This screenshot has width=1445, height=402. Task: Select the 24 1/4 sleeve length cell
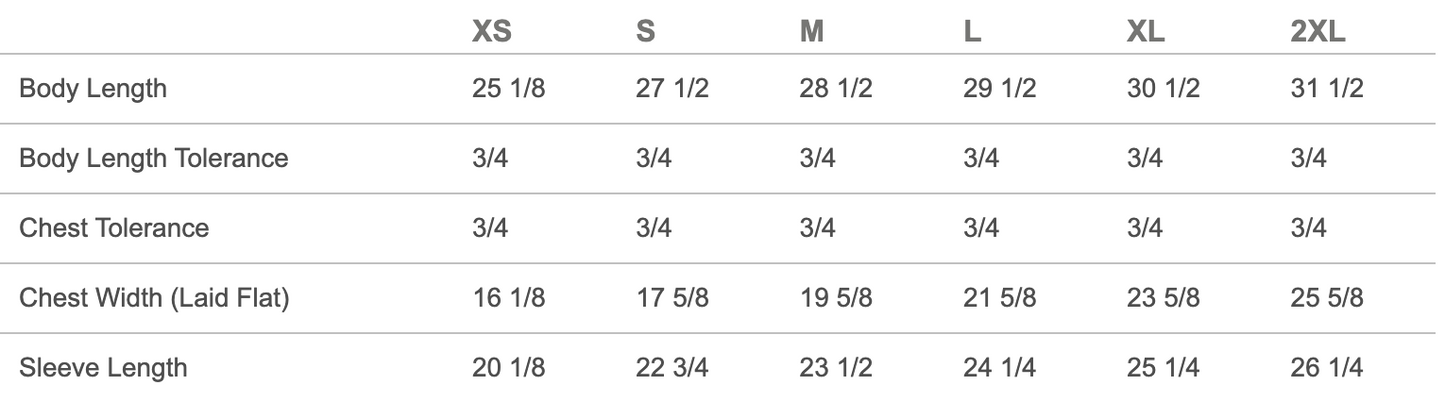click(x=1000, y=367)
